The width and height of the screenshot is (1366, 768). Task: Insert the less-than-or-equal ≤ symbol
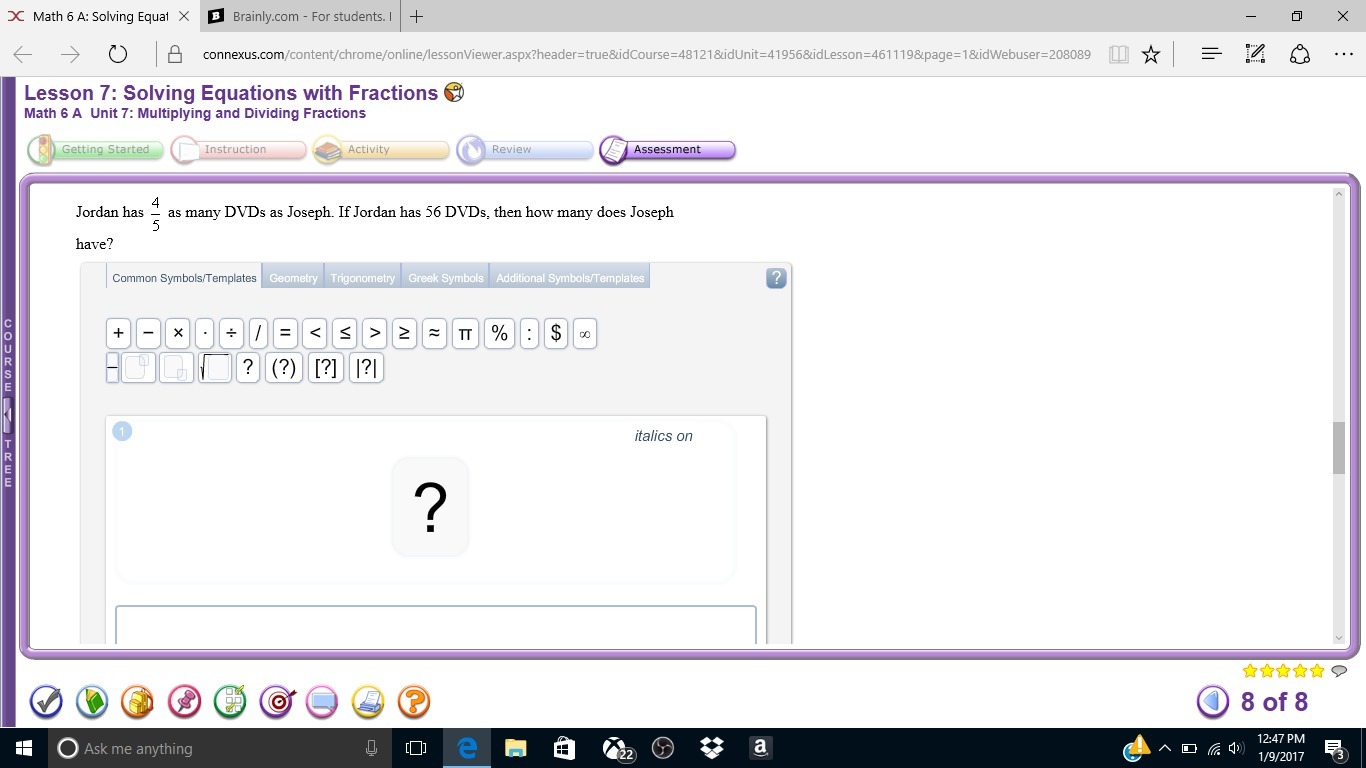click(344, 333)
